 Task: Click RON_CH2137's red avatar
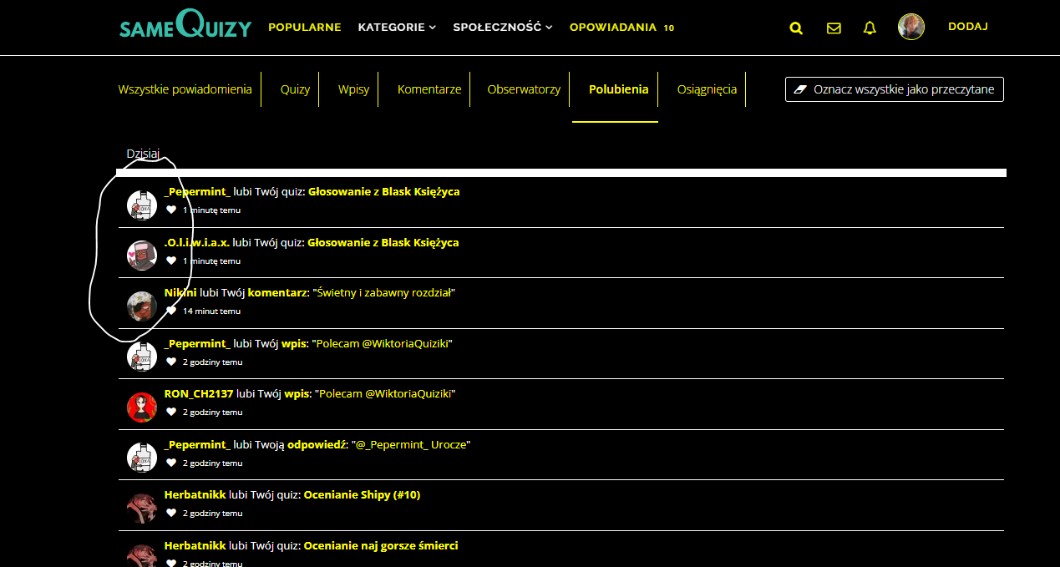click(142, 407)
